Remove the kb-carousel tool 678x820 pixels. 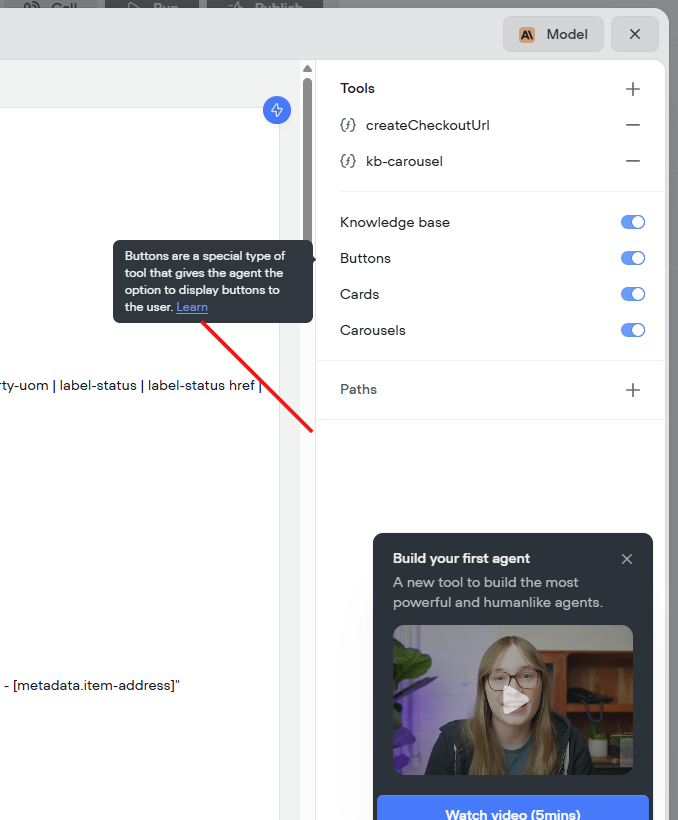(632, 161)
